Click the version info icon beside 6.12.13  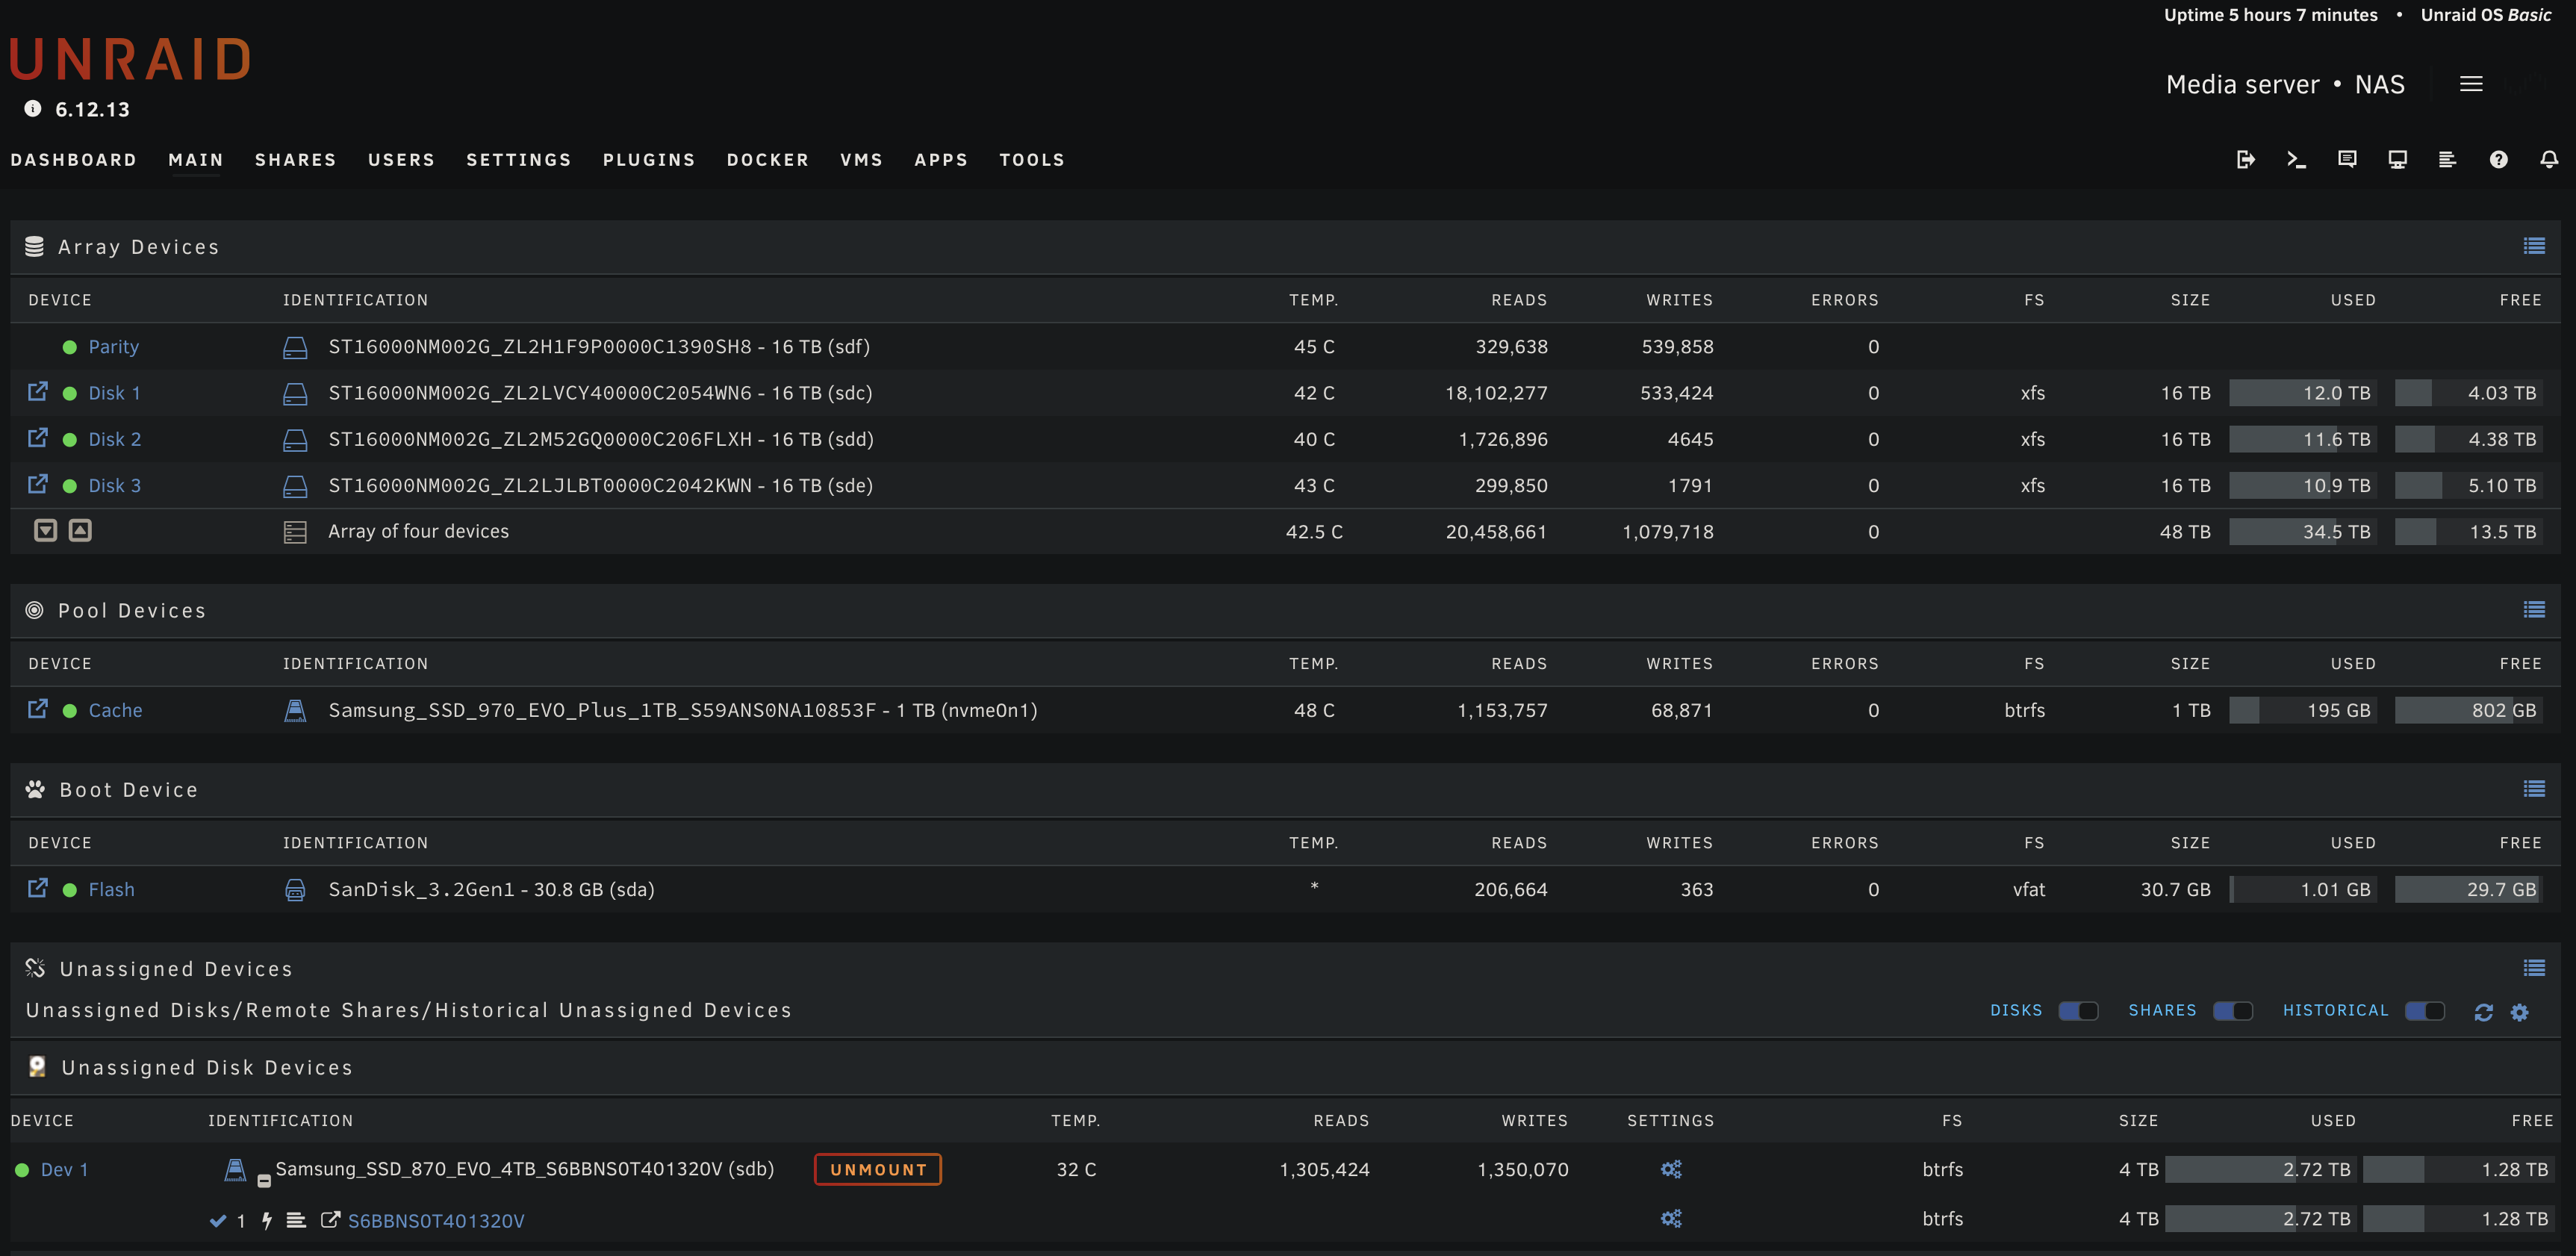[x=33, y=109]
